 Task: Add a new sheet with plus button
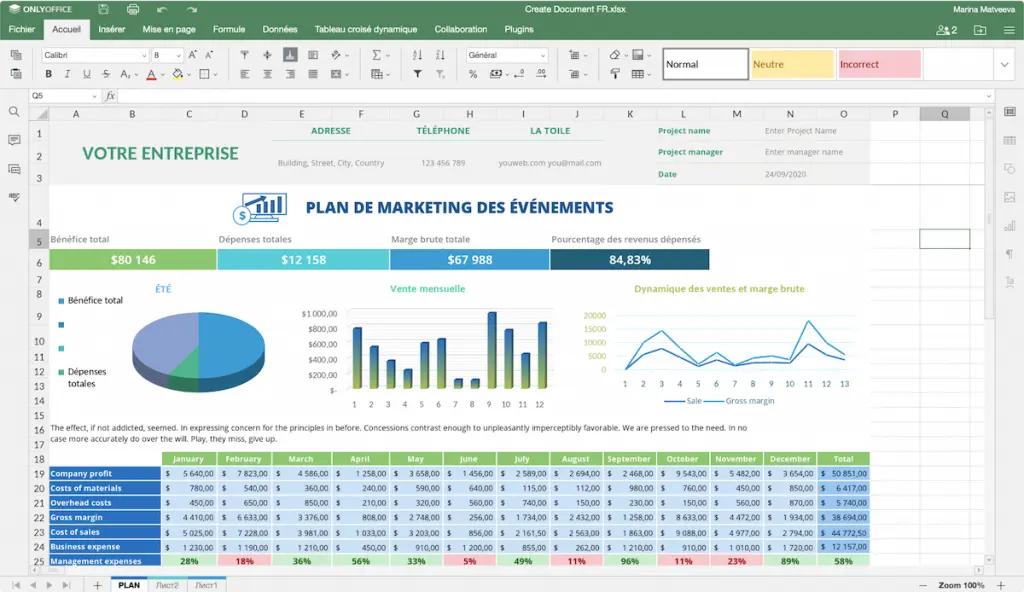(x=97, y=584)
